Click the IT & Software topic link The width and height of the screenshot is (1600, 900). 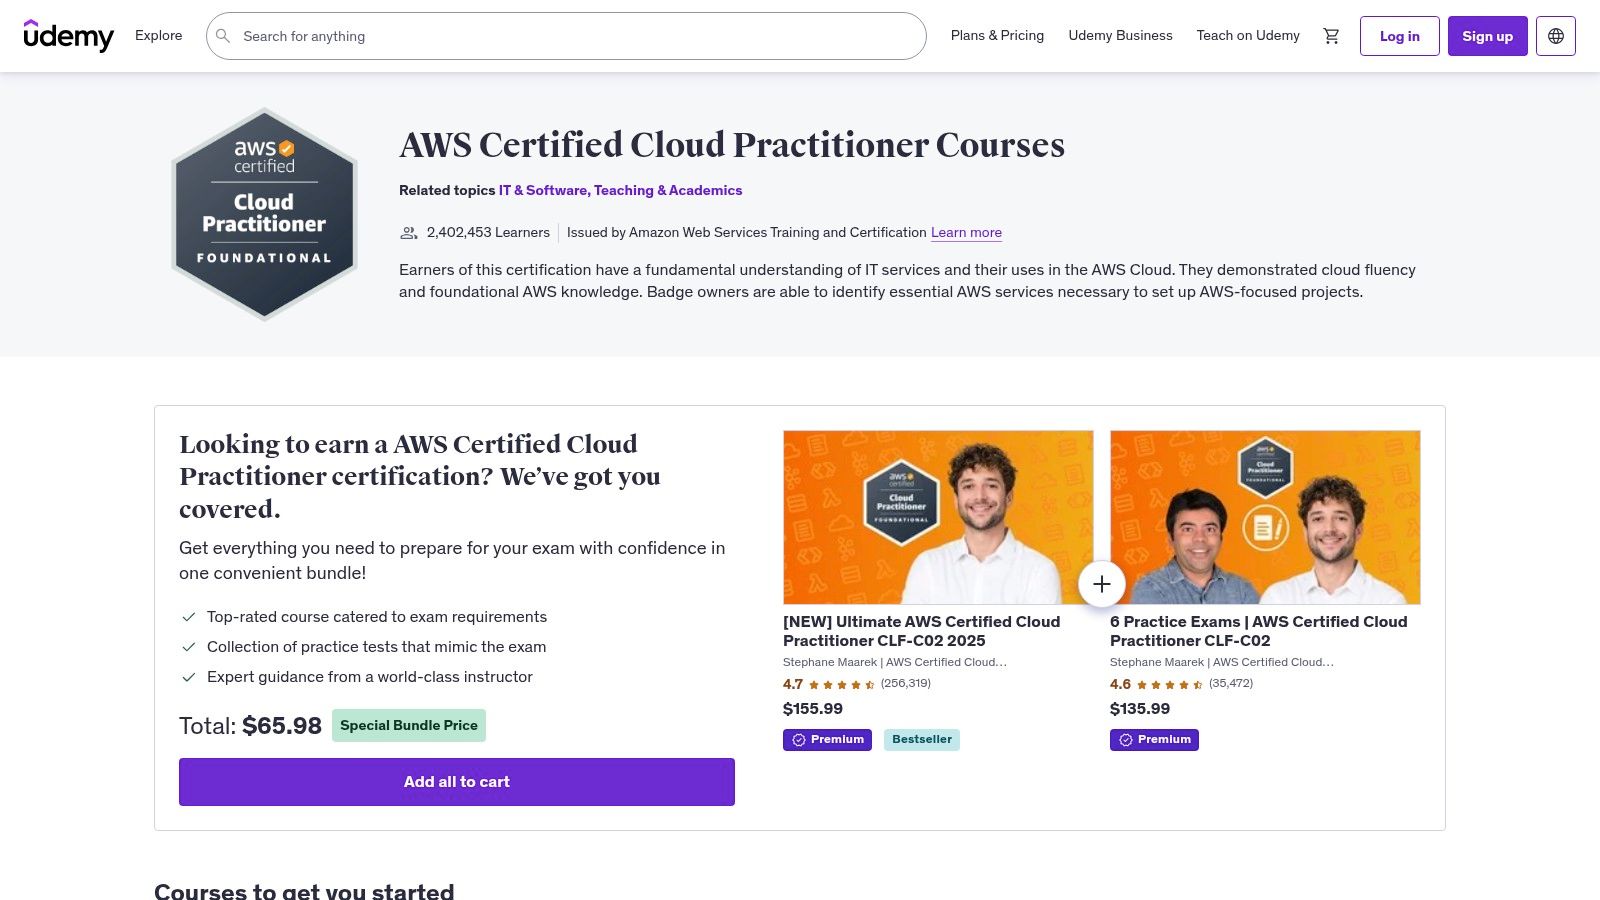point(543,190)
